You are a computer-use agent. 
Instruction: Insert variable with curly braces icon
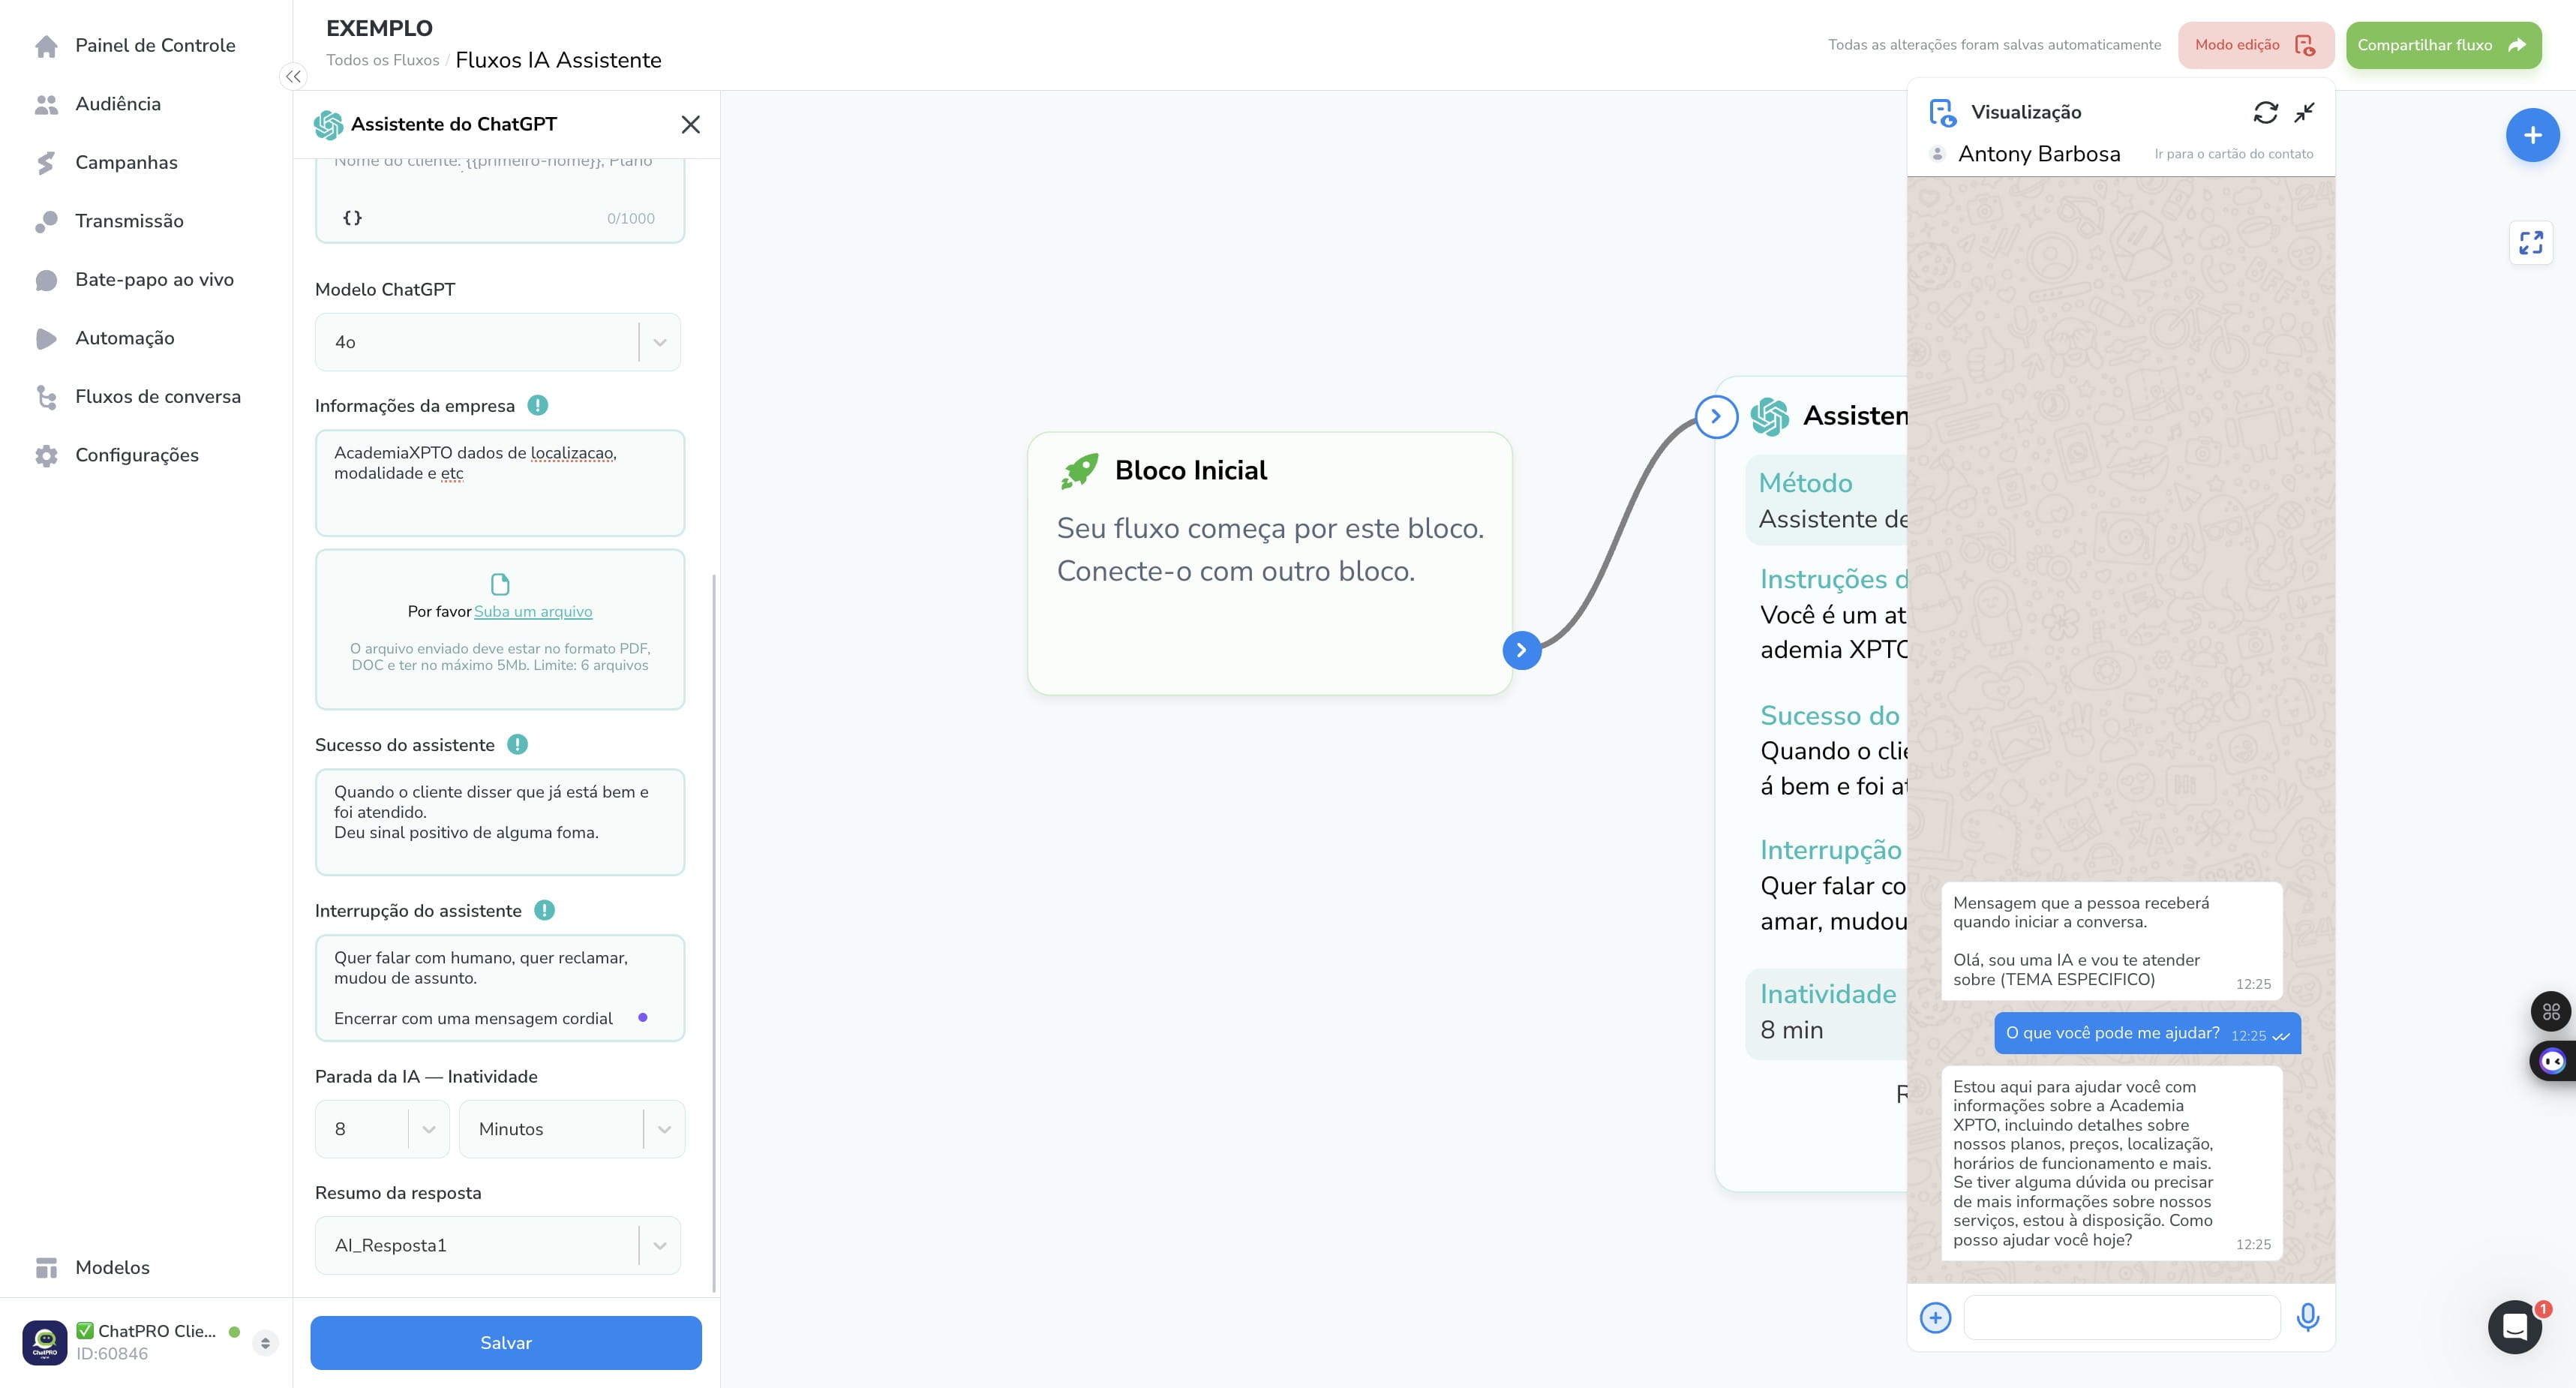pyautogui.click(x=352, y=217)
